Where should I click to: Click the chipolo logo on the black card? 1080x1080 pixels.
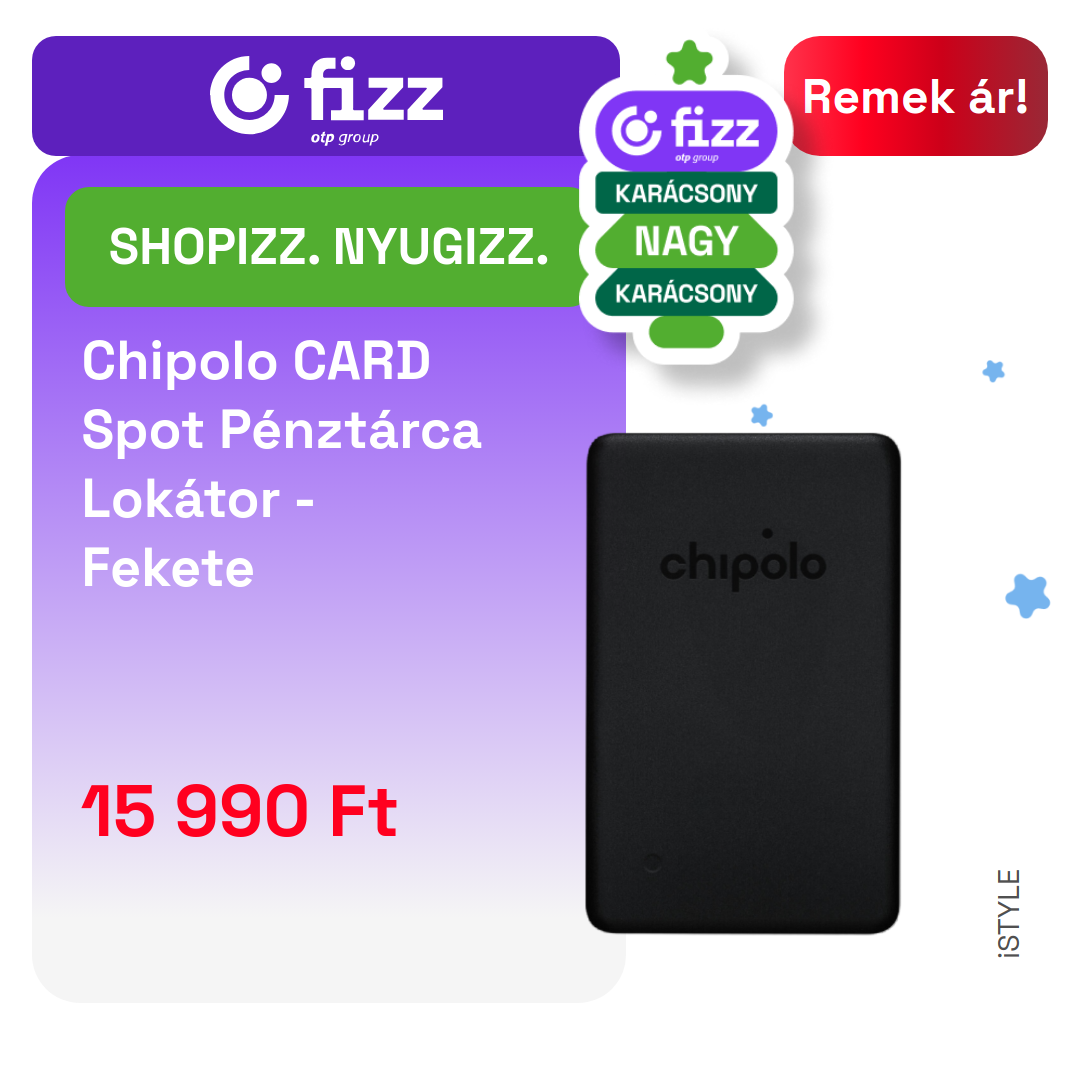click(x=742, y=560)
